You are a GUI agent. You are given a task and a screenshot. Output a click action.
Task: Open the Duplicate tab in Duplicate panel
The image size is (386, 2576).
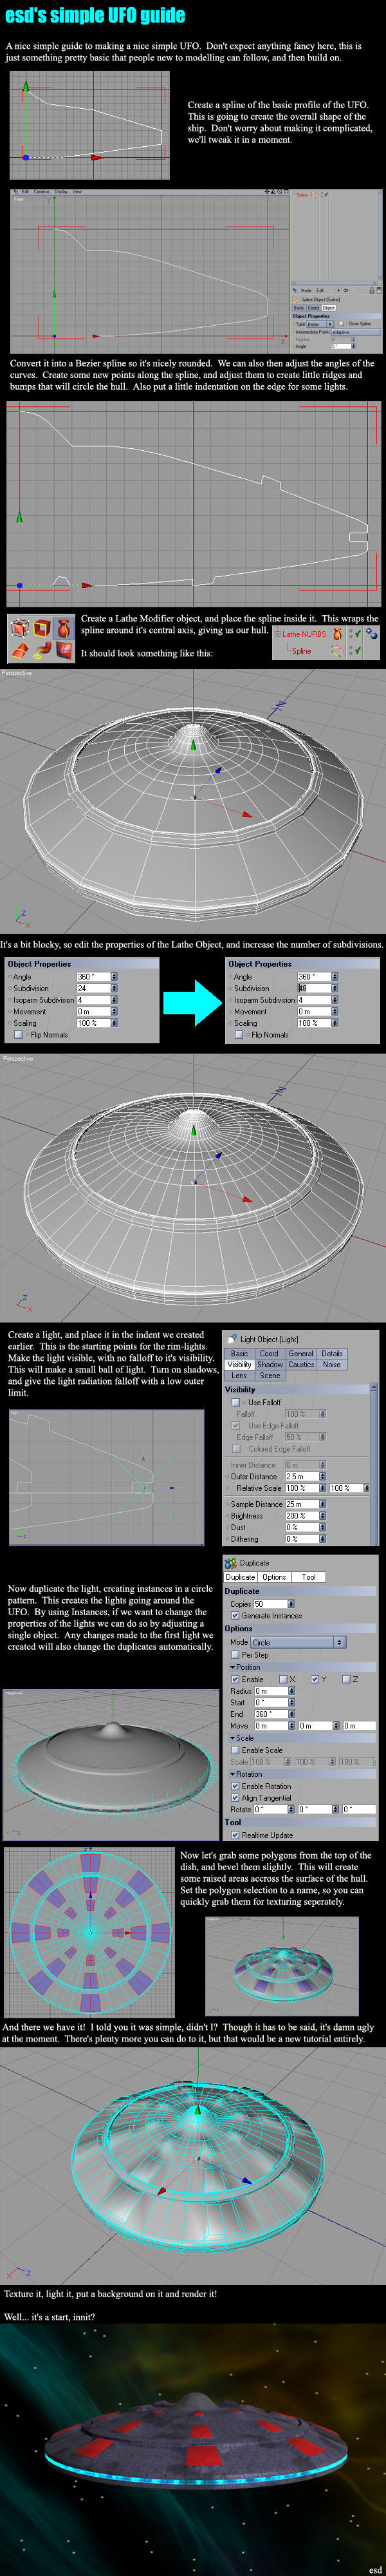tap(240, 1577)
